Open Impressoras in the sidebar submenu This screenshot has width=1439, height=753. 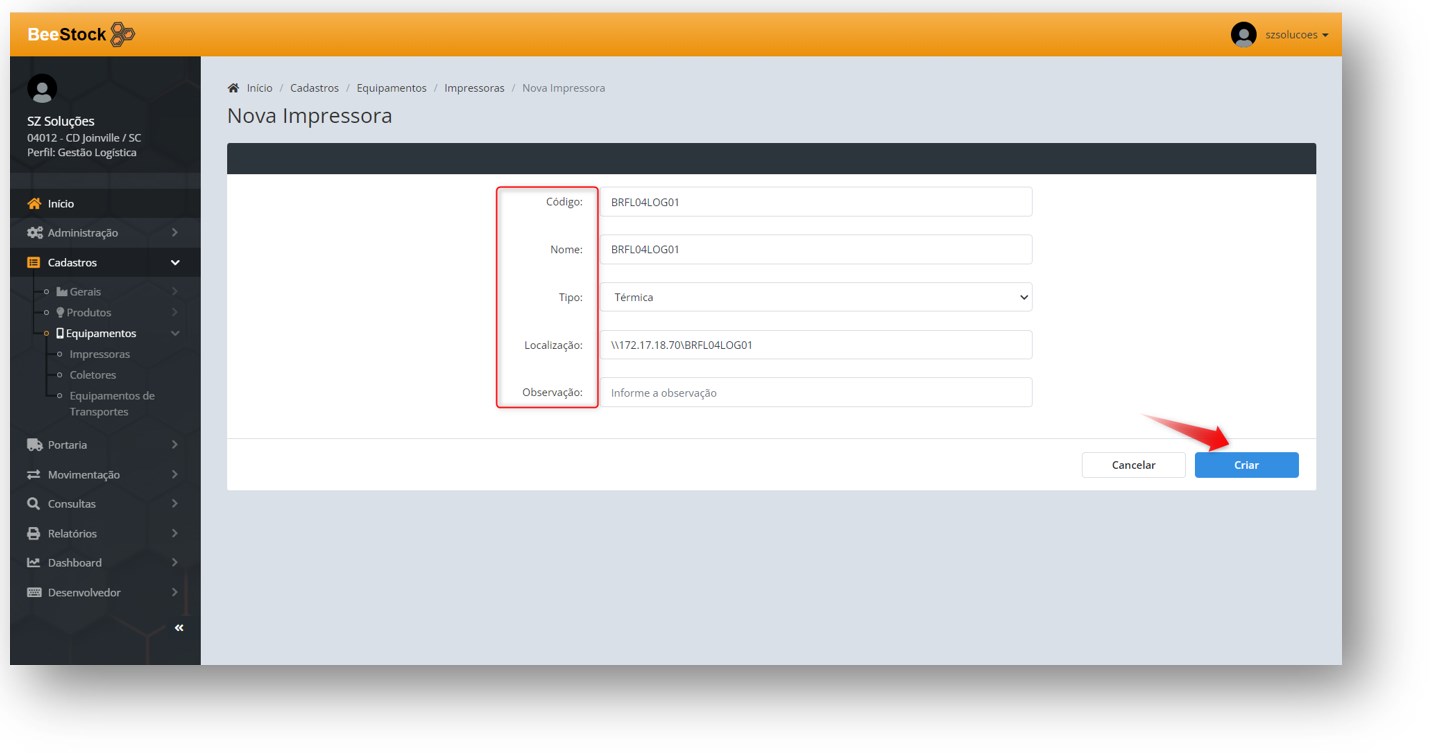(99, 355)
